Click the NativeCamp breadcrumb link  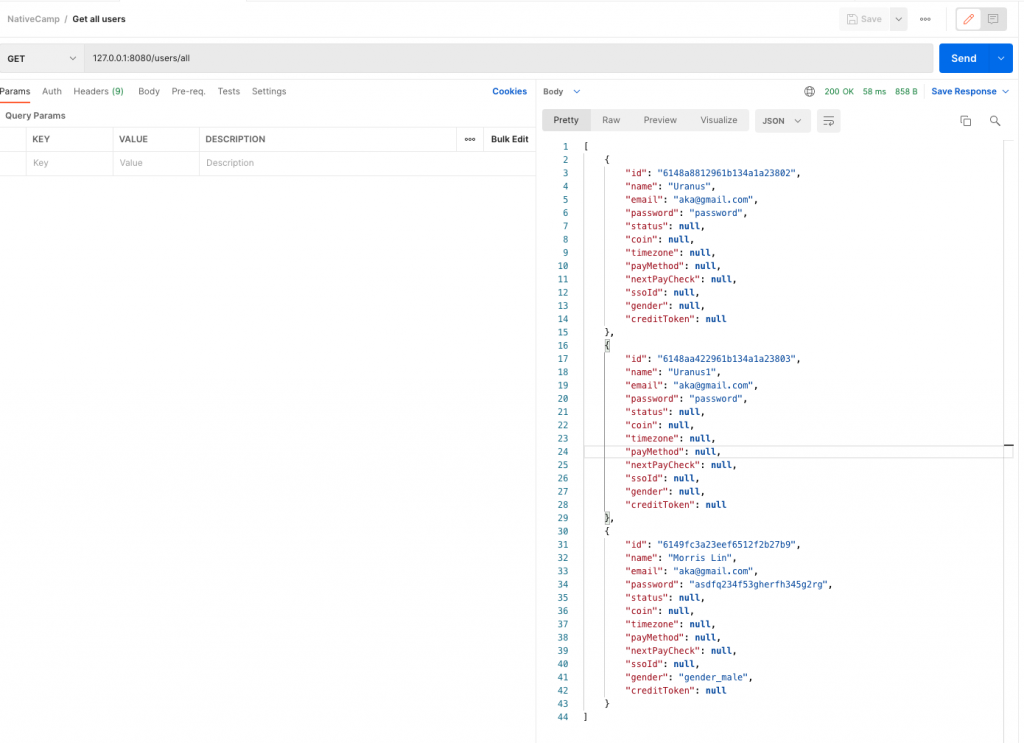(x=33, y=19)
